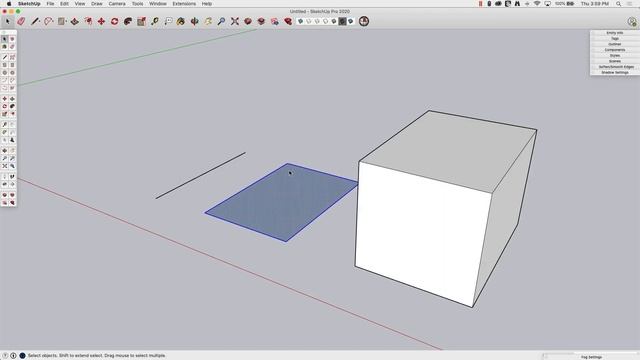Screen dimensions: 640x360
Task: Click the Fog Settings label at bottom right
Action: coord(591,357)
